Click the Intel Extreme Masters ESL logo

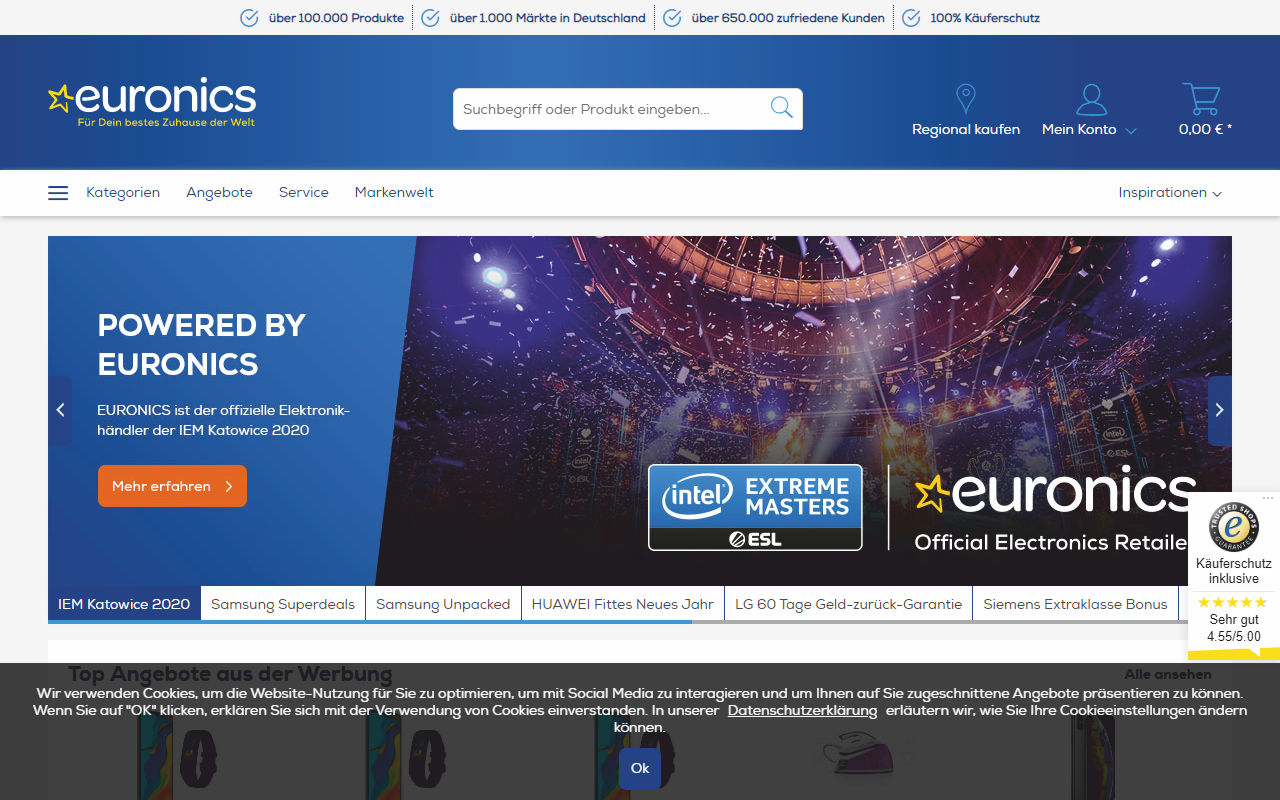tap(755, 507)
